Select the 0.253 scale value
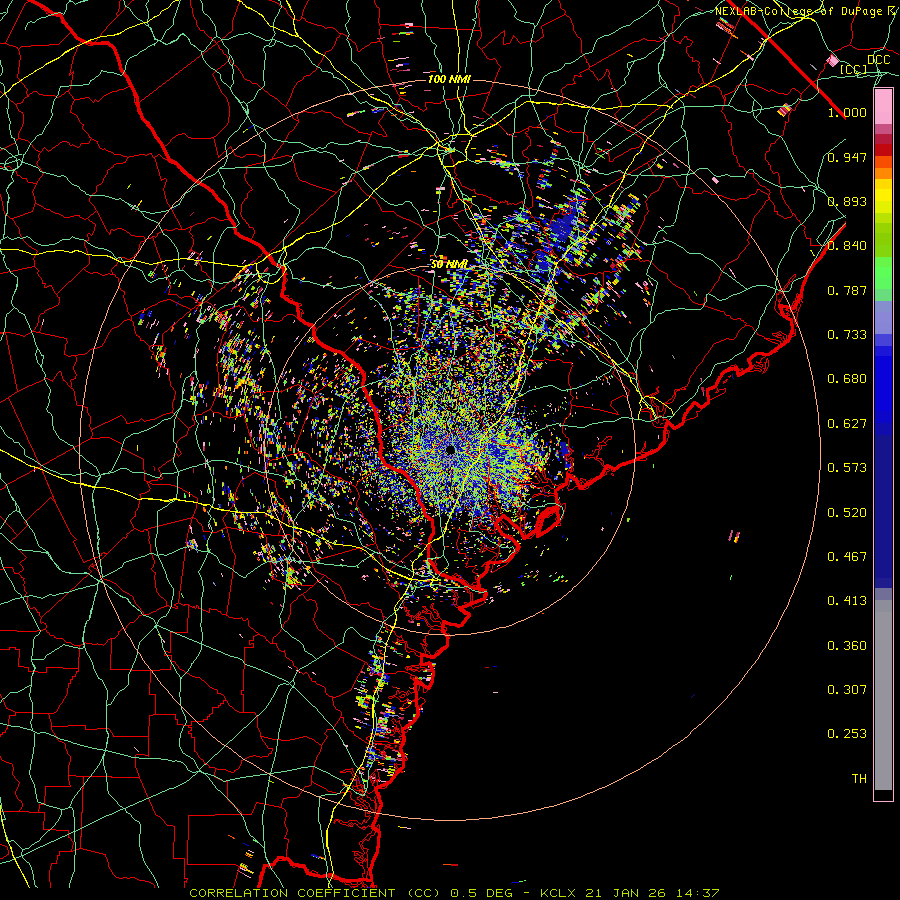This screenshot has width=900, height=900. click(847, 734)
